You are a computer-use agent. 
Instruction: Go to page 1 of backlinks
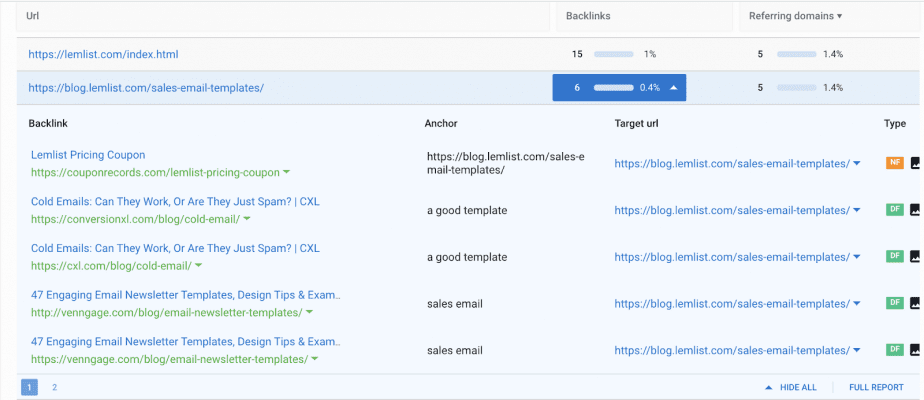point(29,387)
